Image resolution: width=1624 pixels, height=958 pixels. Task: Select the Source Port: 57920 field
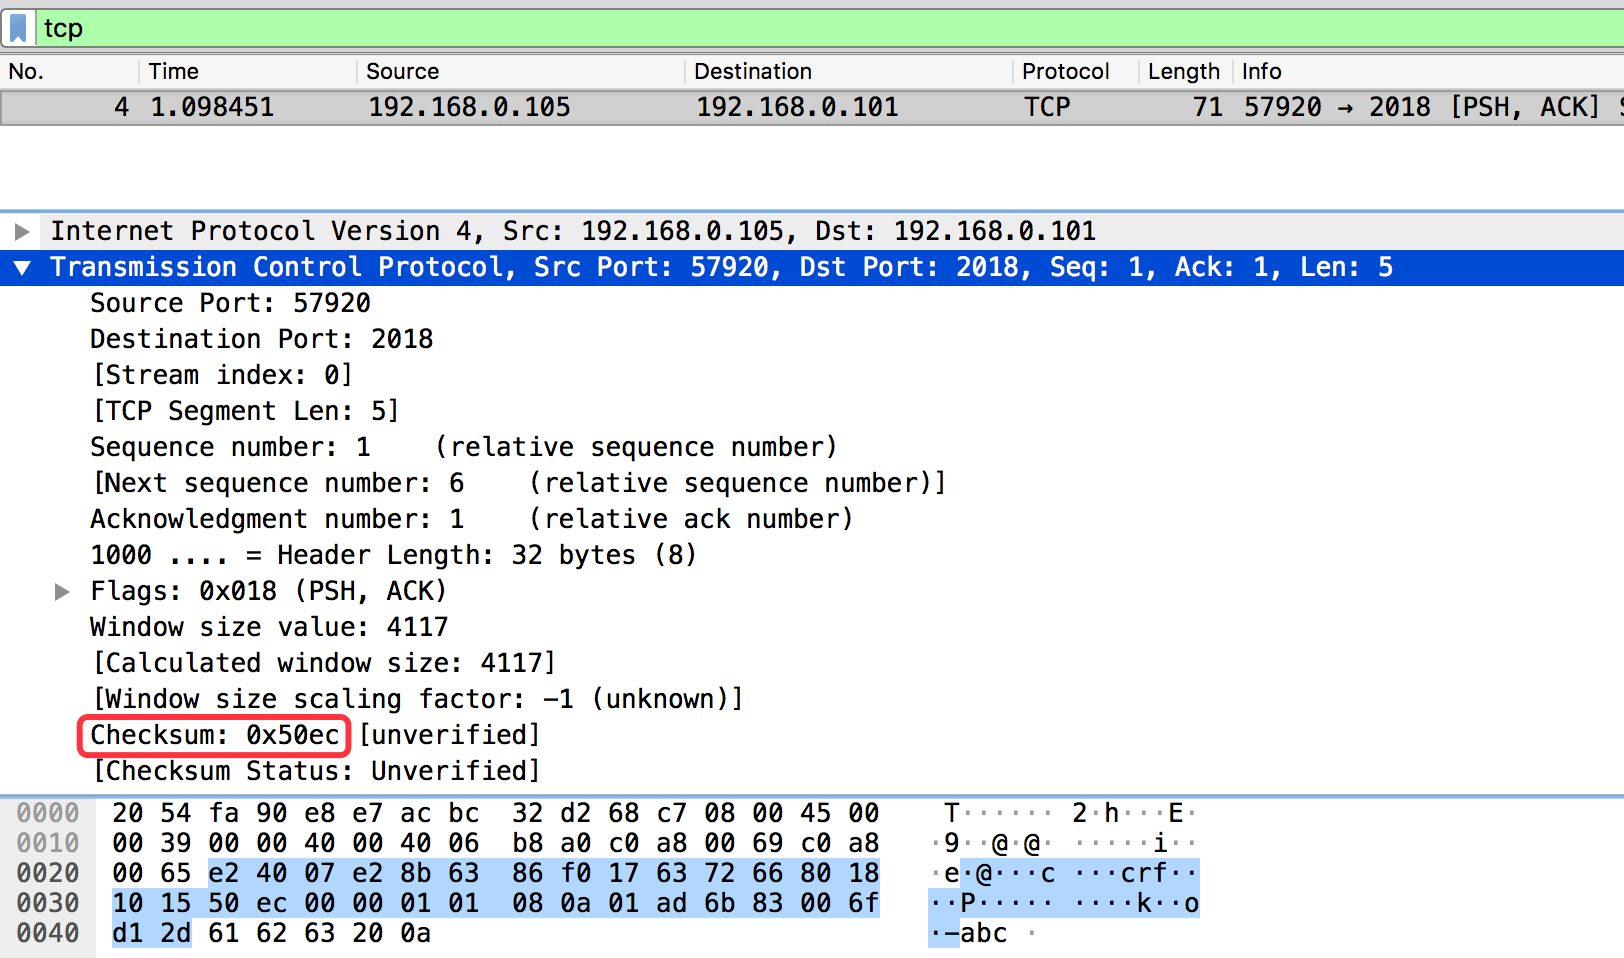[230, 303]
